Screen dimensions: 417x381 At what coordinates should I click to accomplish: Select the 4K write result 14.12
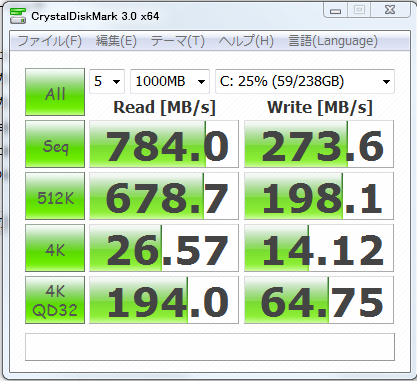point(319,248)
